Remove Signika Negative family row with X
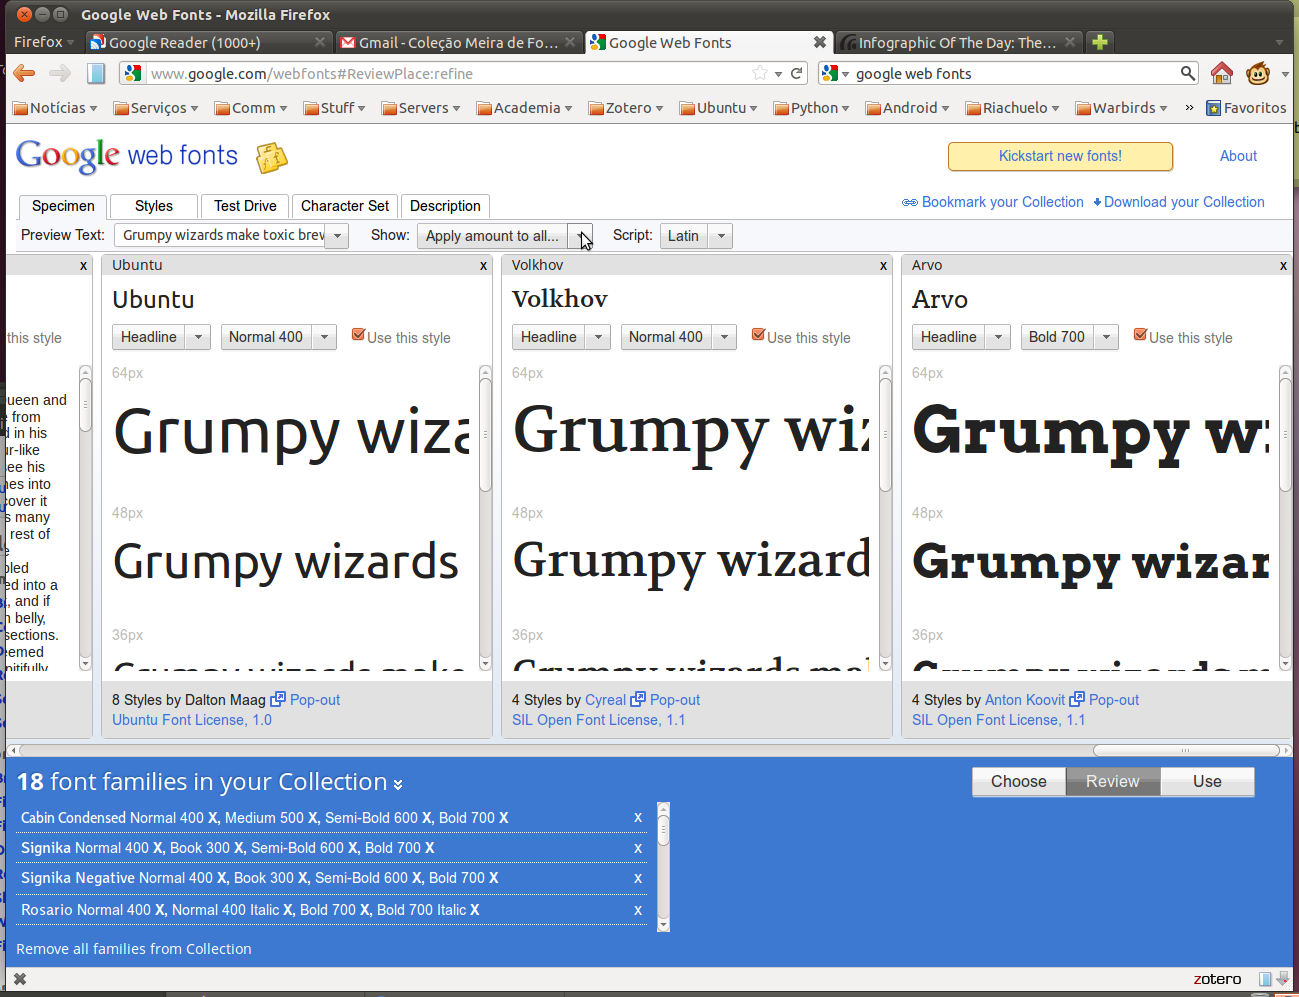 [638, 878]
